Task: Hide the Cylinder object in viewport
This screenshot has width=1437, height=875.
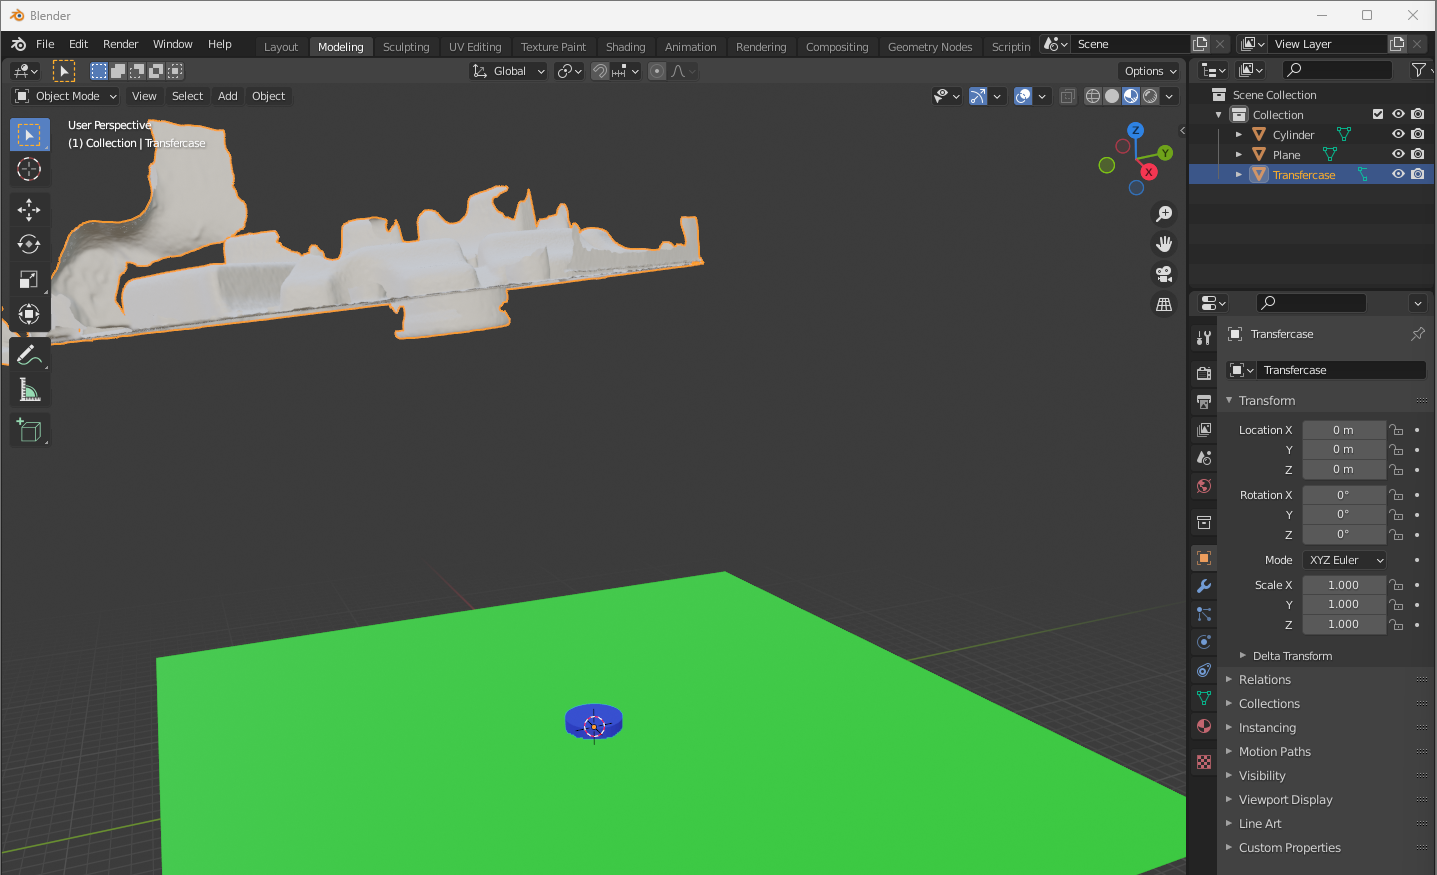Action: (1398, 134)
